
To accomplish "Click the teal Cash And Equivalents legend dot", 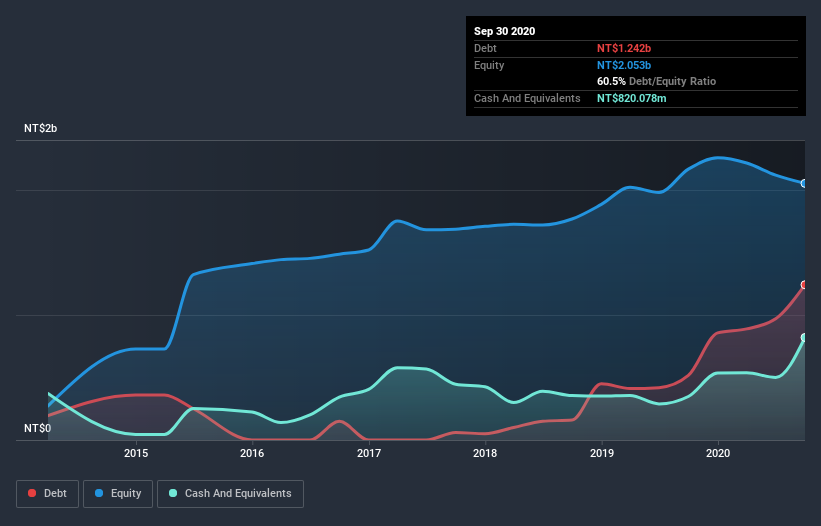I will point(173,493).
